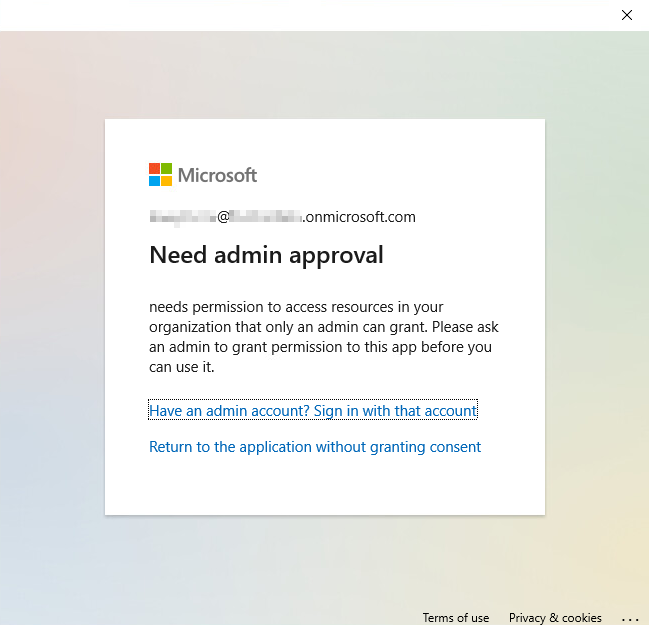Click the blank title bar area
Image resolution: width=649 pixels, height=625 pixels.
pos(300,15)
